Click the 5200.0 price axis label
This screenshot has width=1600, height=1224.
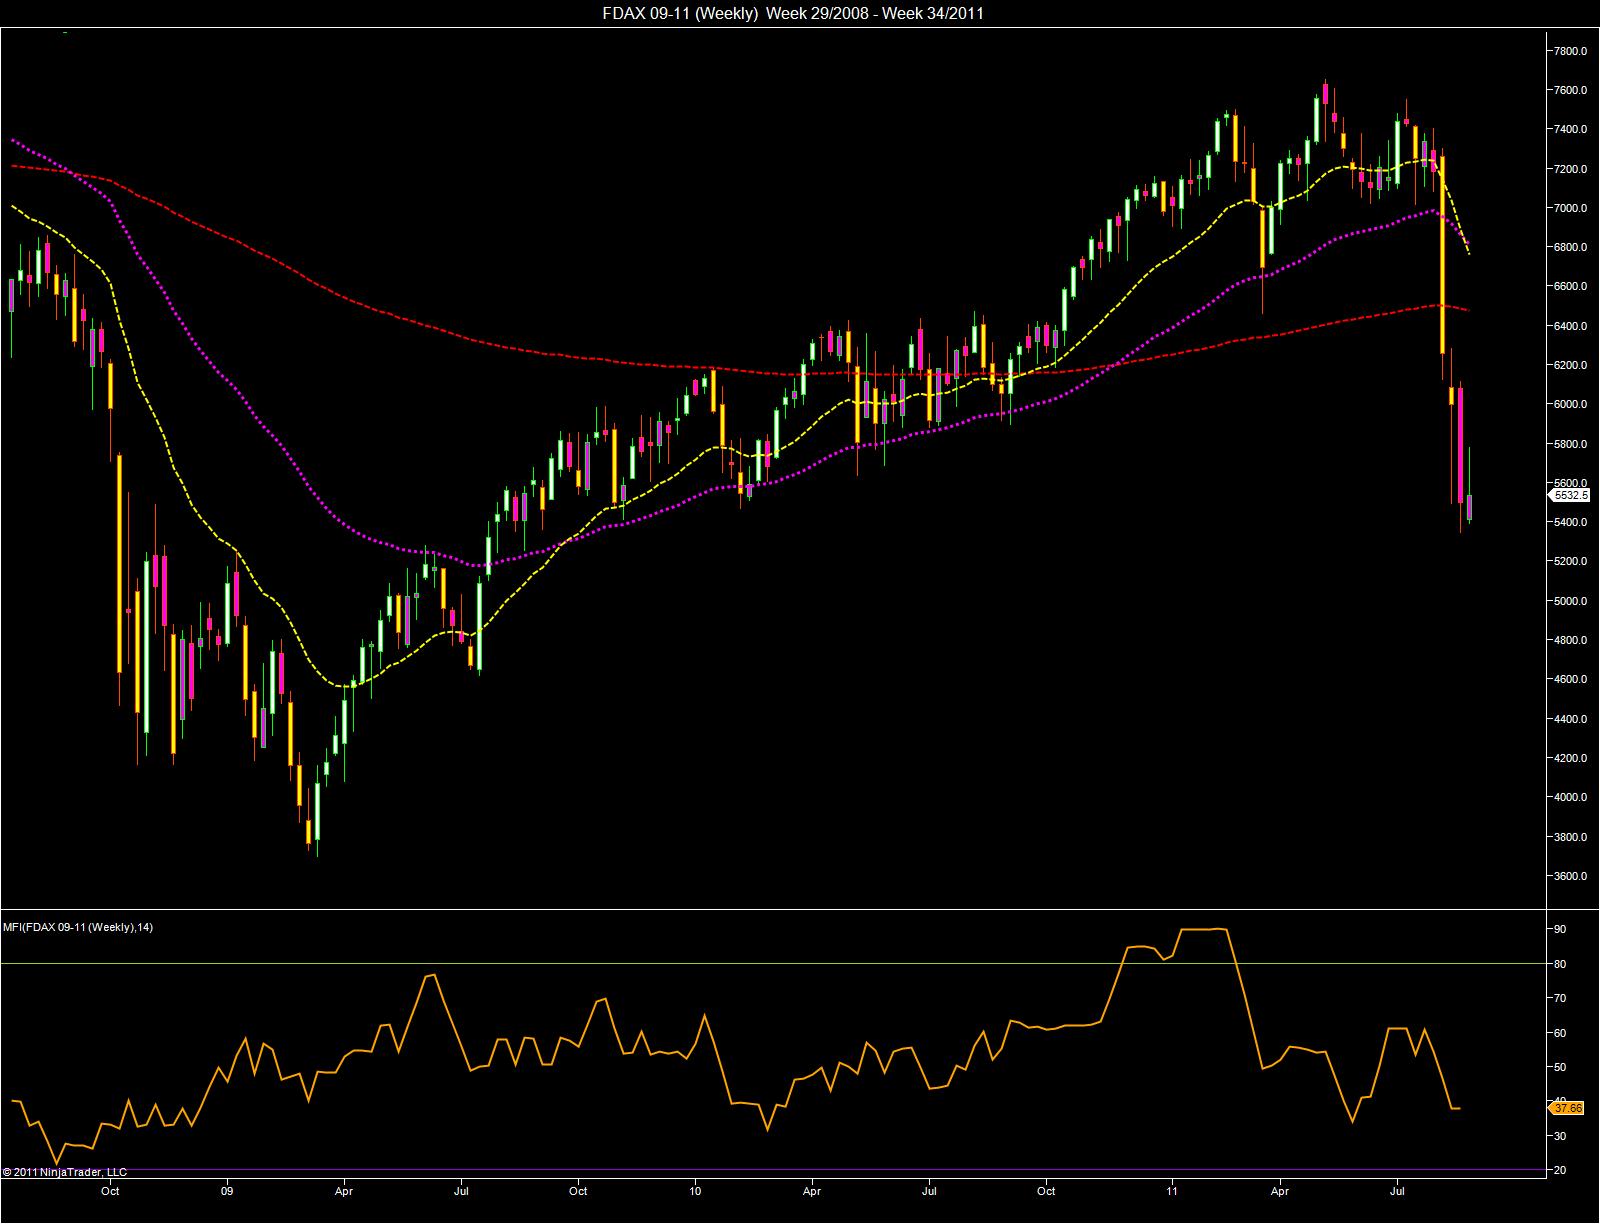click(1571, 562)
